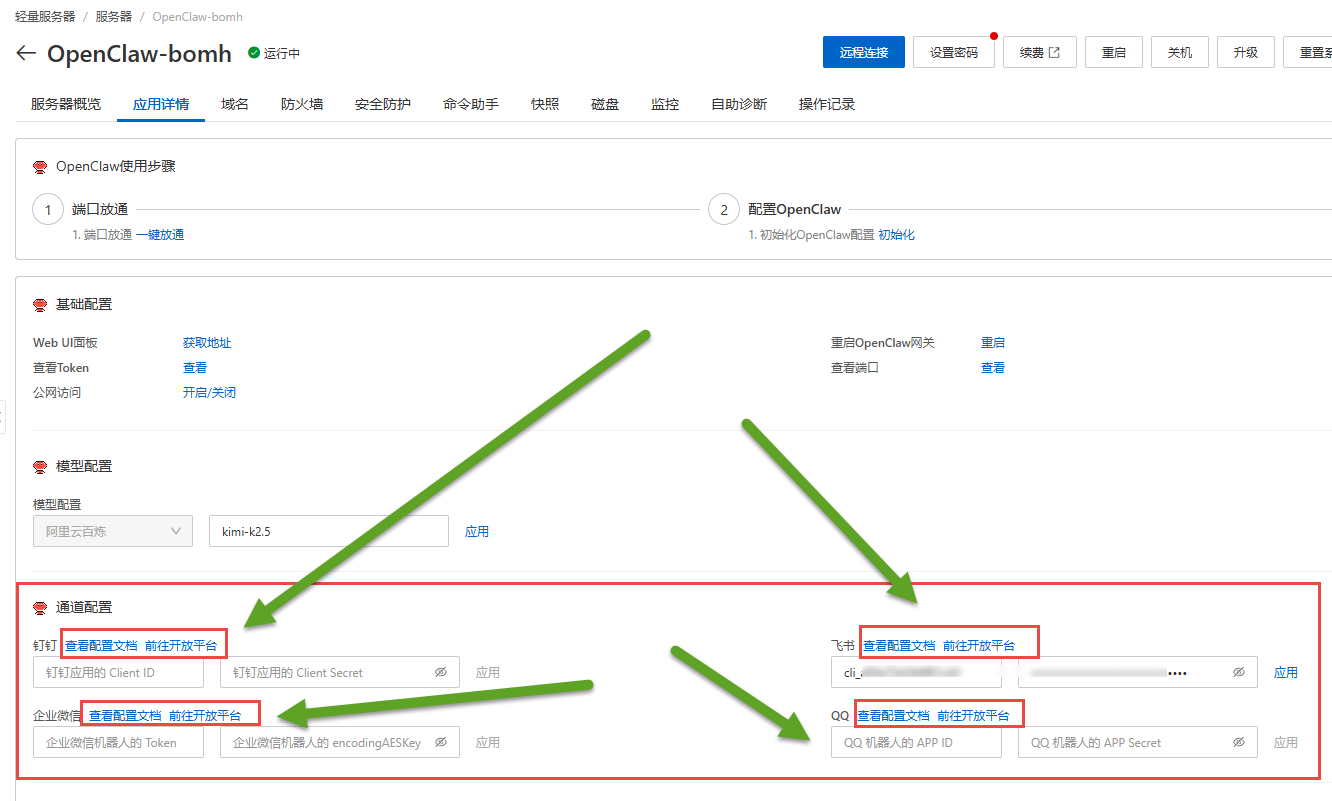Screen dimensions: 1332x801
Task: Open 查看配置文档 link for 钉钉
Action: click(101, 645)
